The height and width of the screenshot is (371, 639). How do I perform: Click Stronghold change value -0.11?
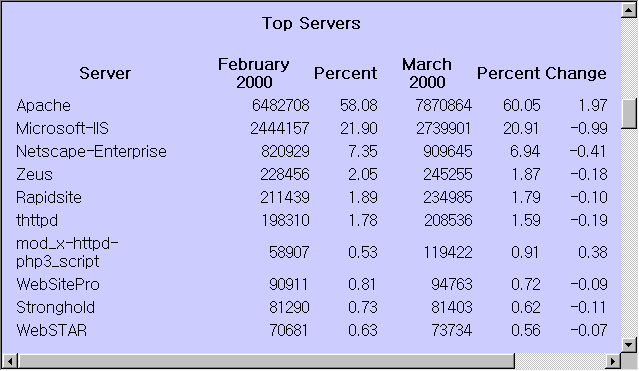588,307
